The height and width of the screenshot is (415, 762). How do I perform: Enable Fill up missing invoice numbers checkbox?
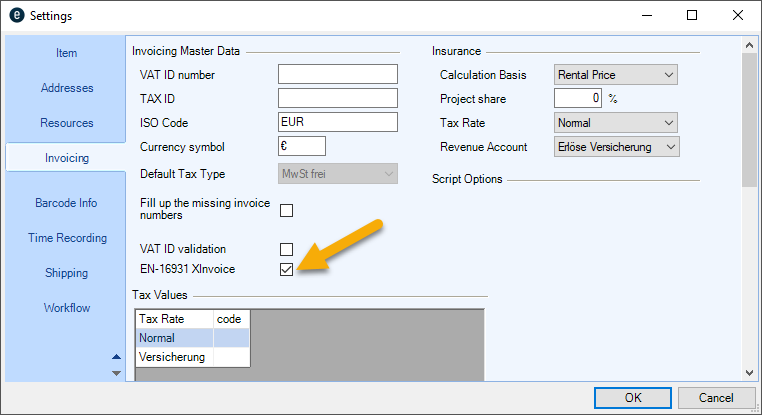click(x=286, y=210)
